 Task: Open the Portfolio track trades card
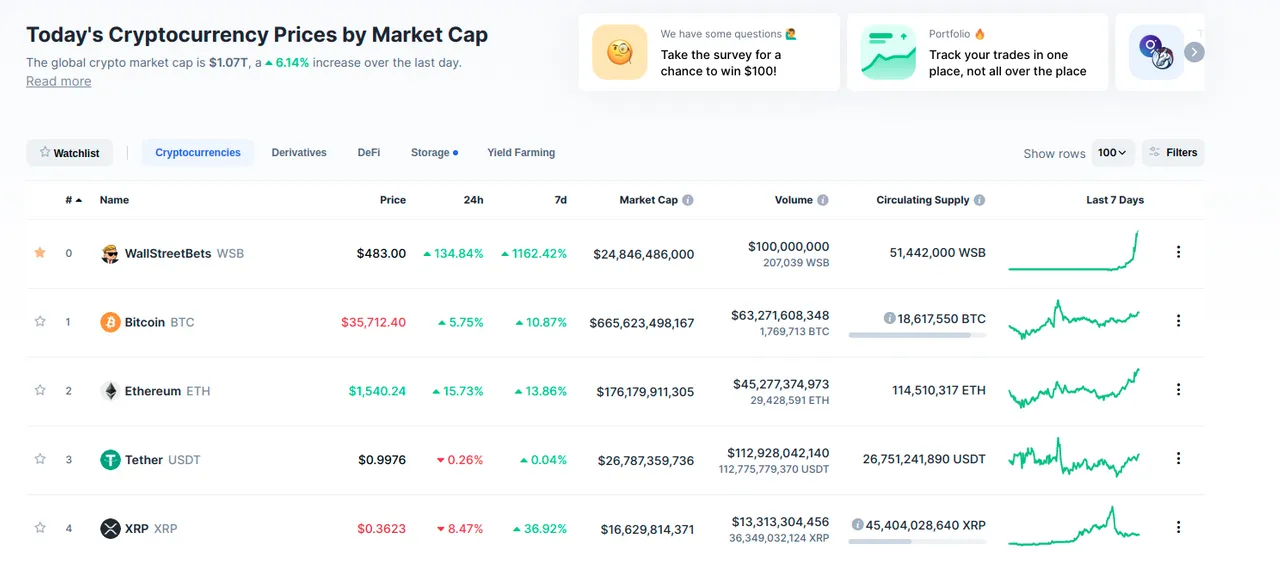click(977, 52)
